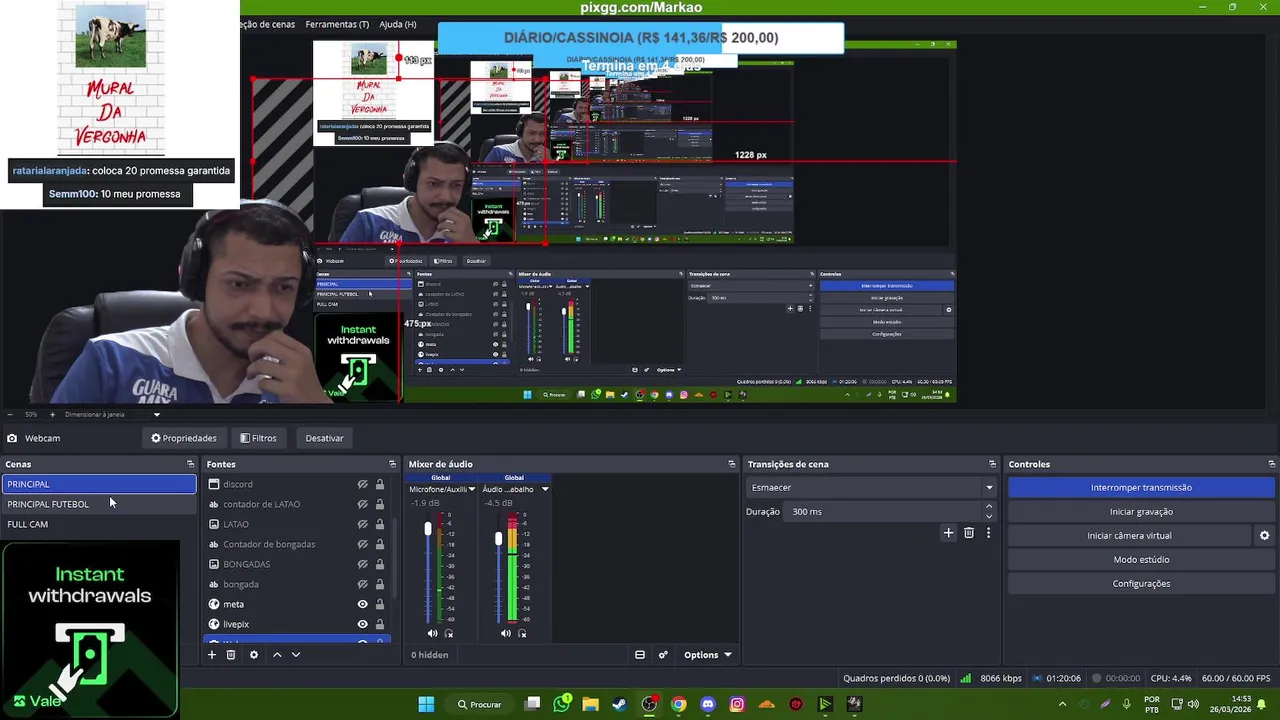Show the LATAO image source
The image size is (1280, 720).
(363, 524)
